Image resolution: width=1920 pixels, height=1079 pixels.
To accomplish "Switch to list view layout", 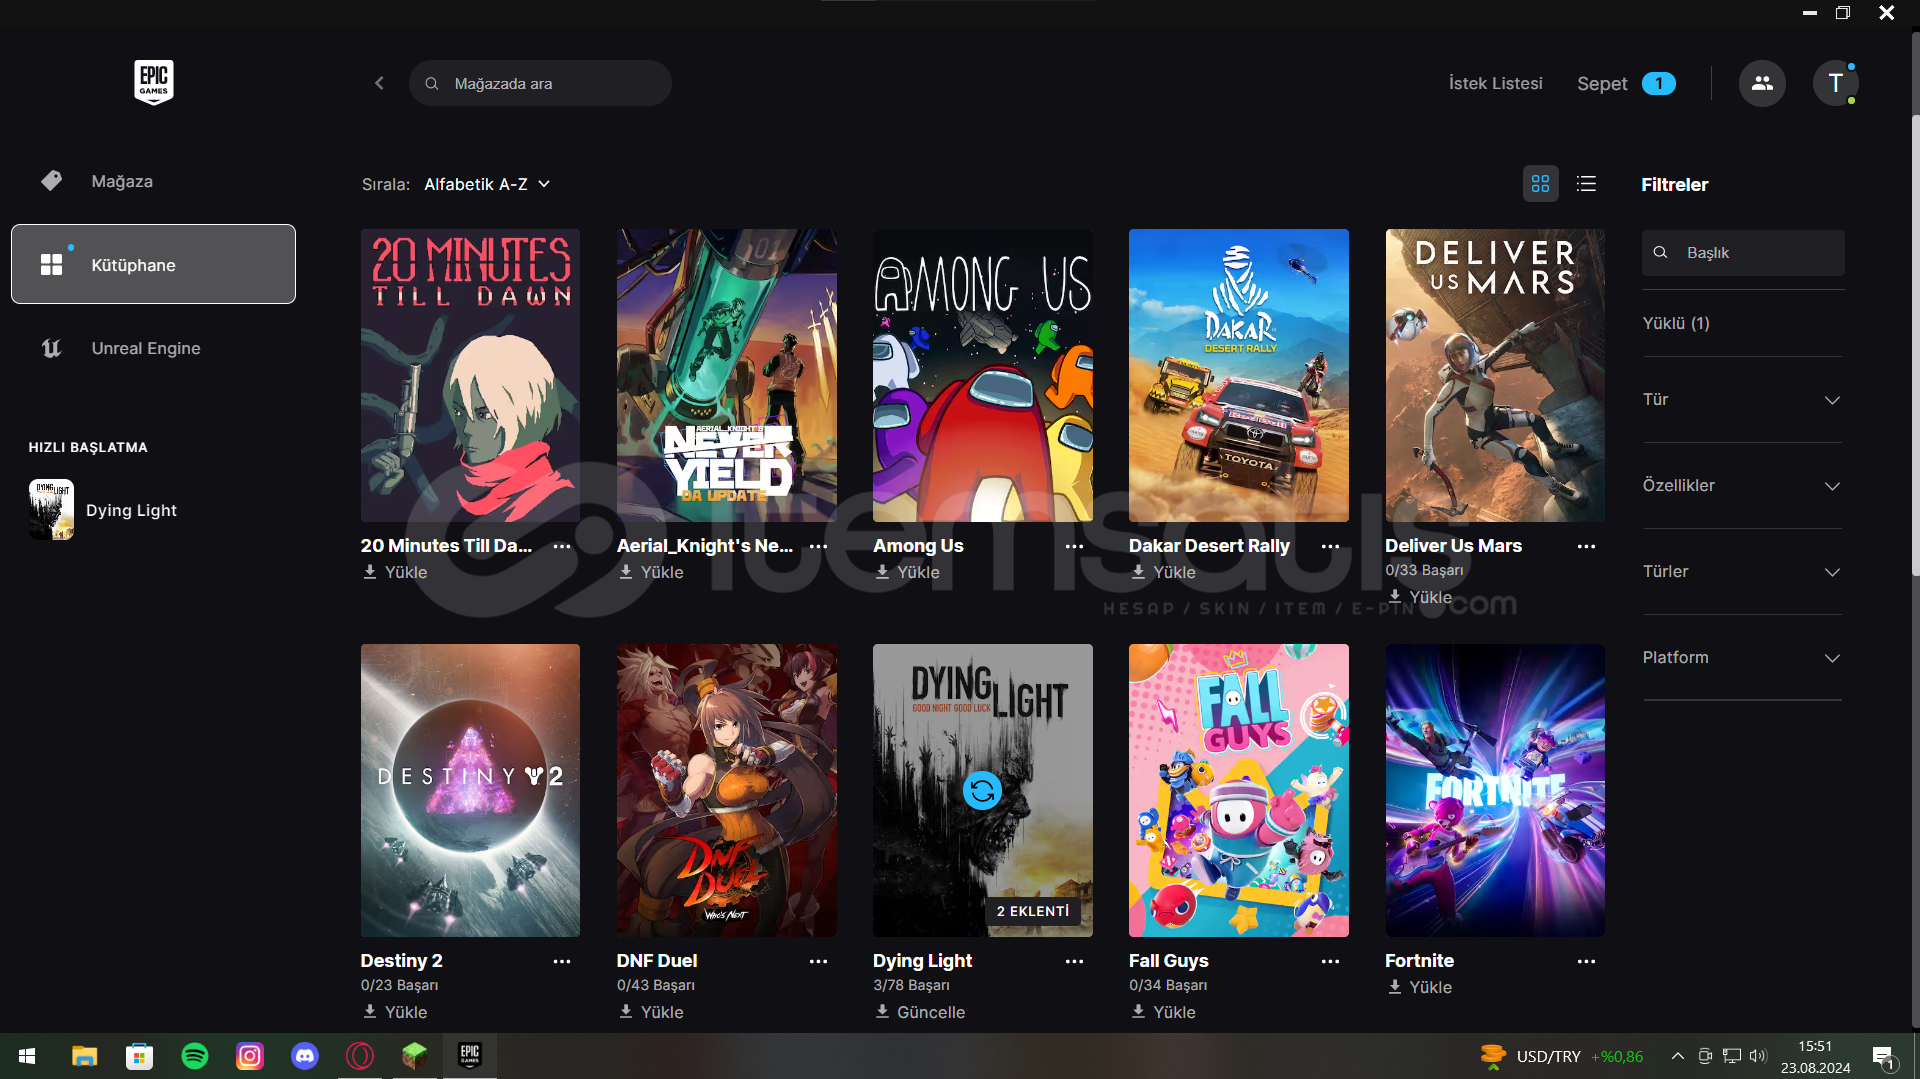I will tap(1586, 184).
